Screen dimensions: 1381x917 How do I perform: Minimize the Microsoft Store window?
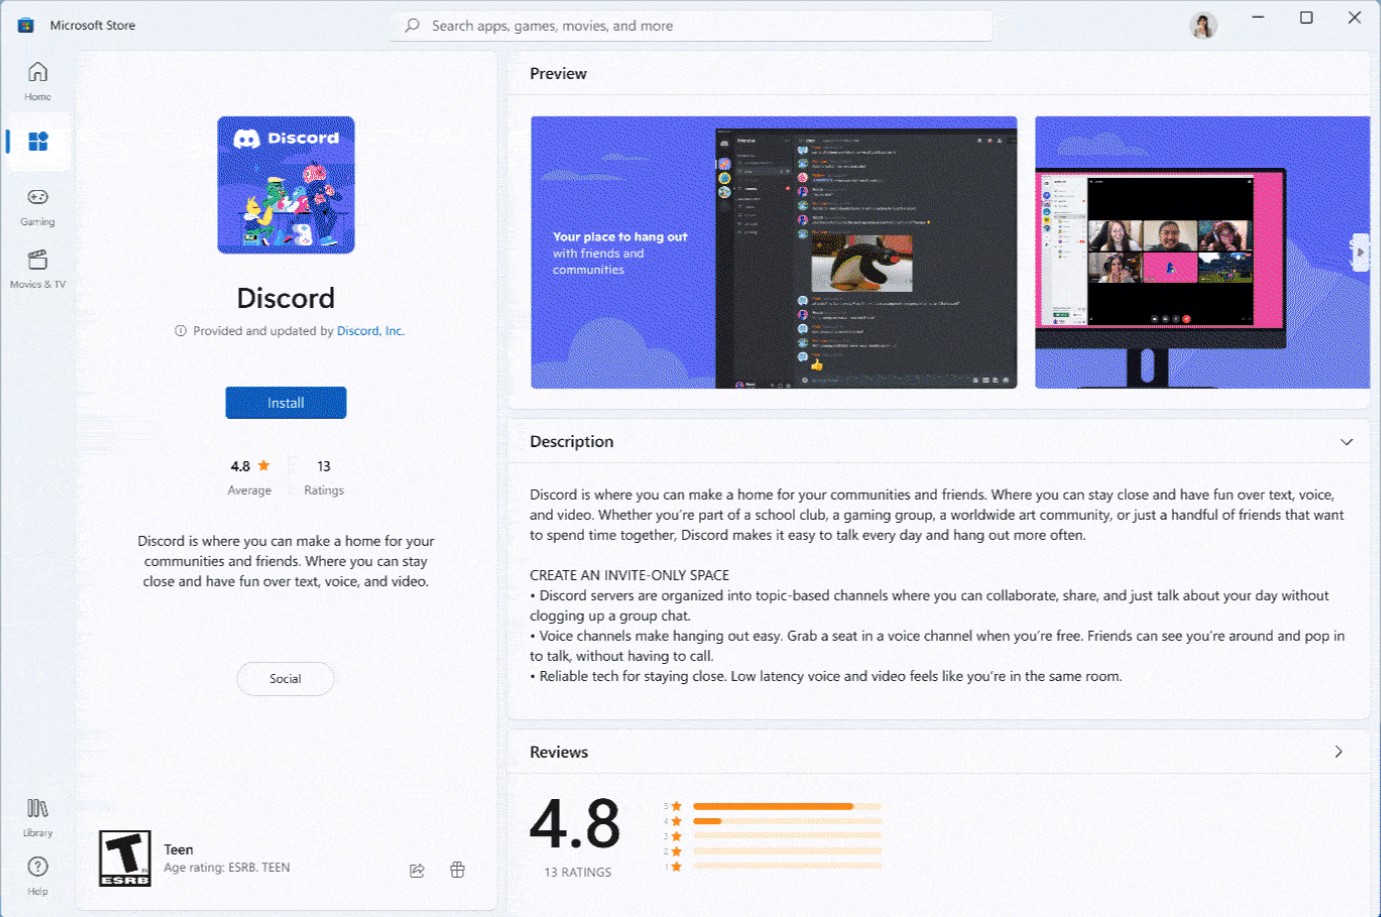[x=1258, y=17]
